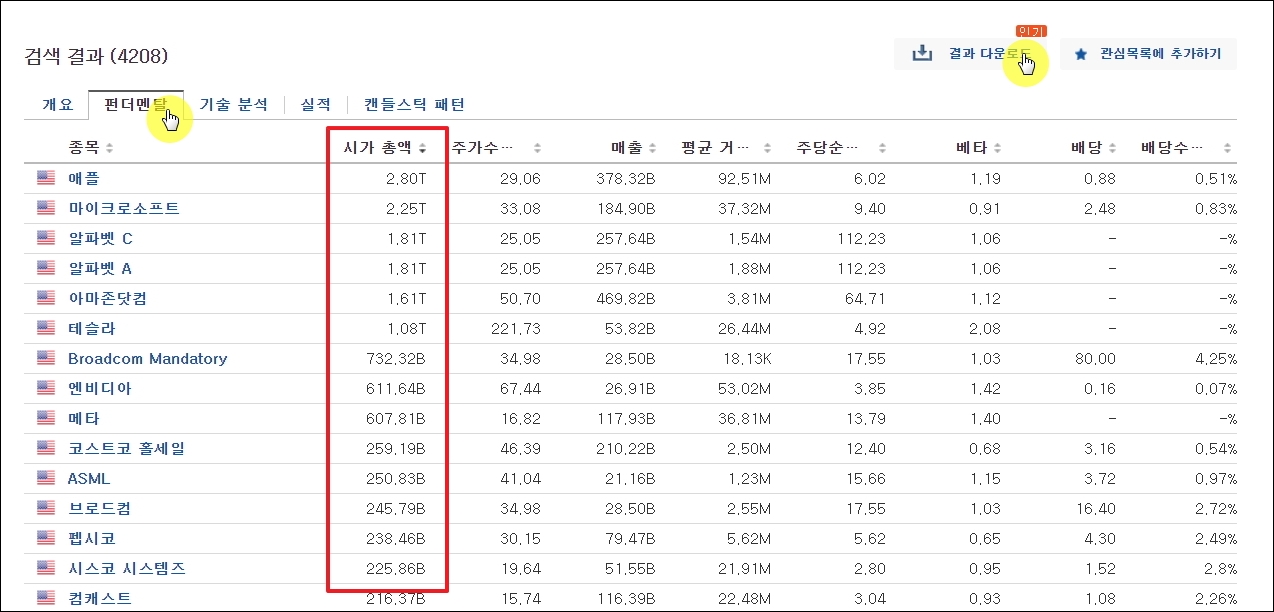Select 메타 market cap 607,81B

pyautogui.click(x=396, y=418)
